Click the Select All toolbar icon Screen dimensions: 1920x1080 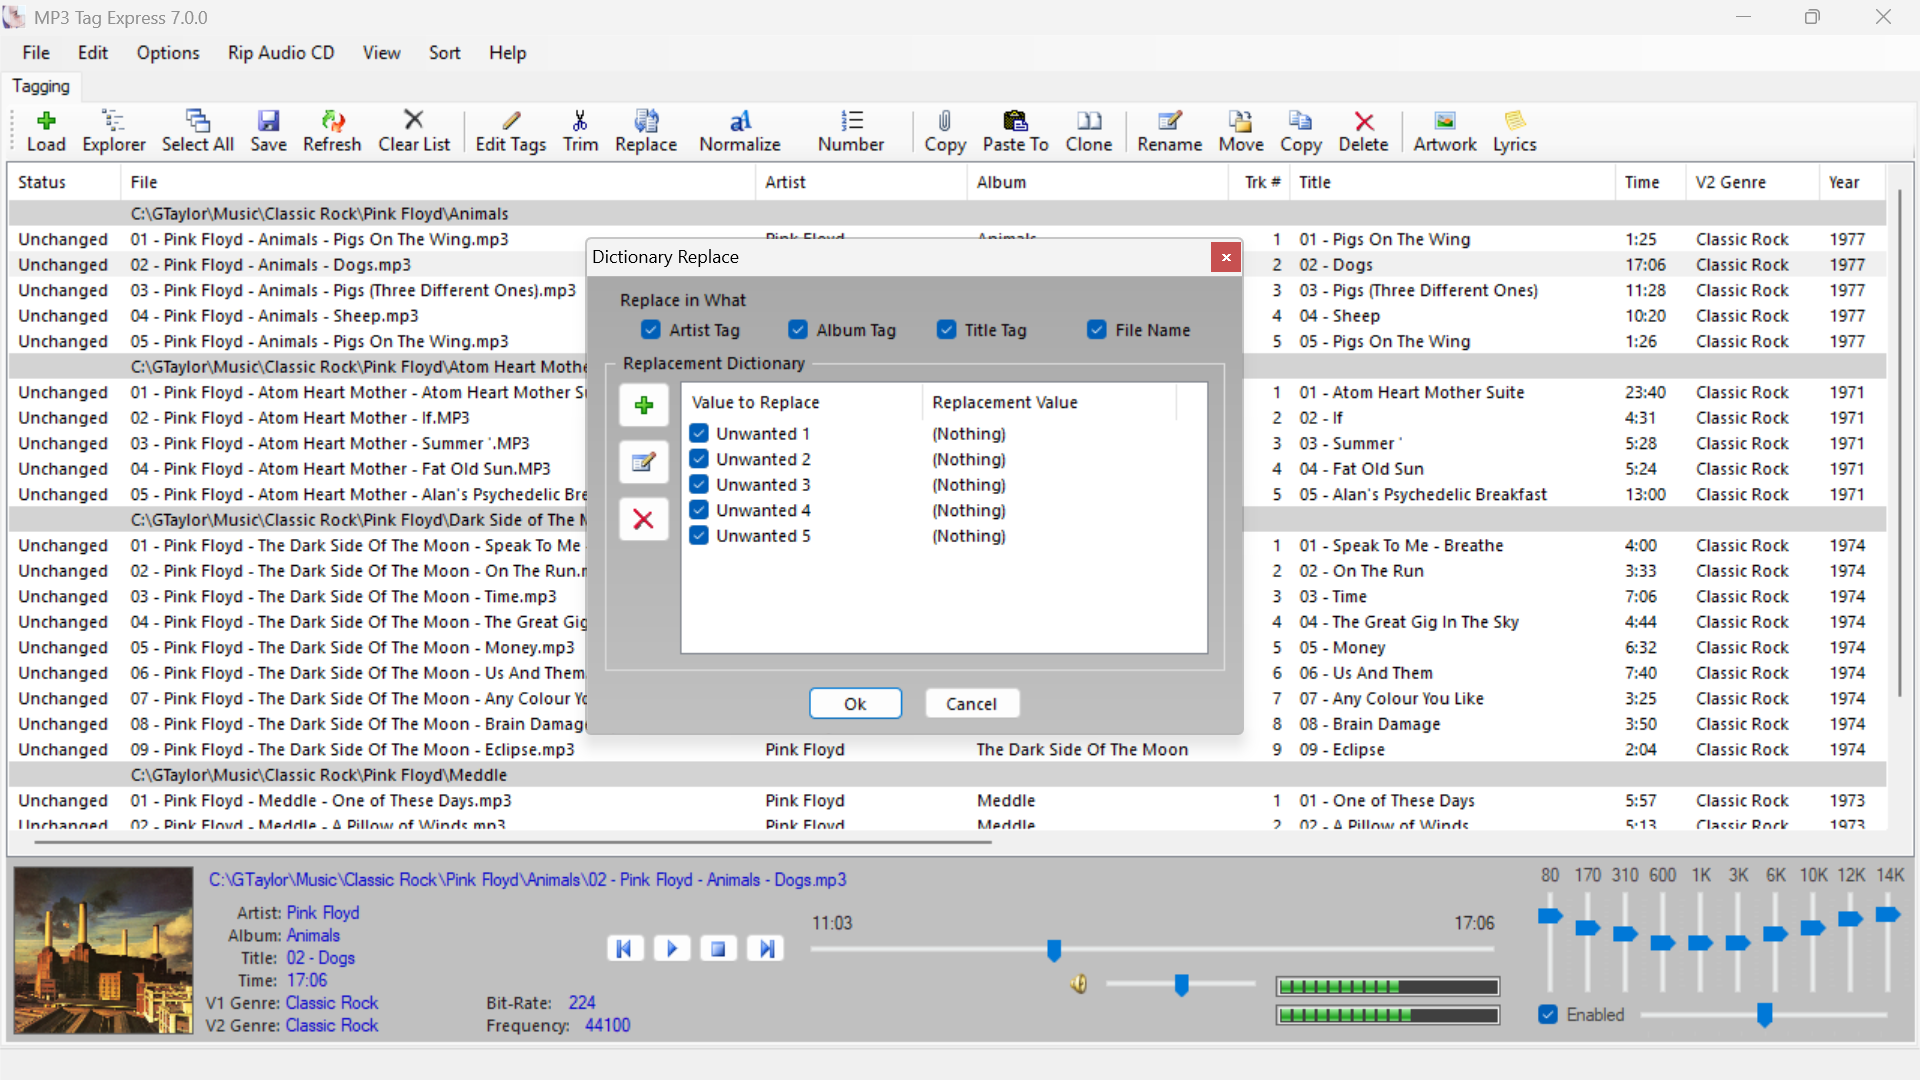pos(198,131)
